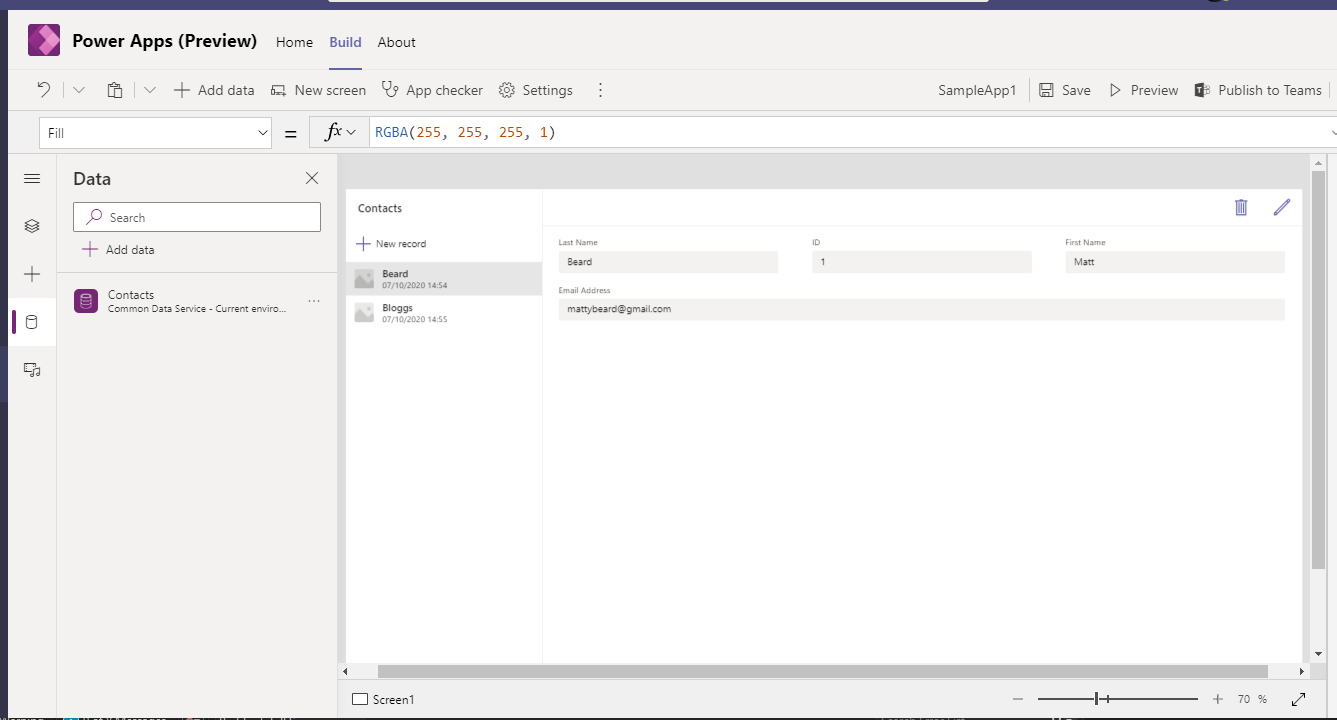Toggle the hamburger navigation menu
The image size is (1337, 720).
click(32, 179)
